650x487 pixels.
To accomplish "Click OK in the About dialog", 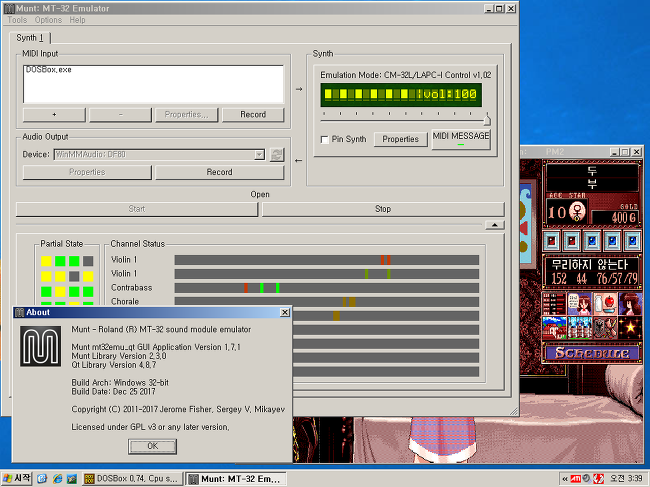I will pyautogui.click(x=153, y=446).
